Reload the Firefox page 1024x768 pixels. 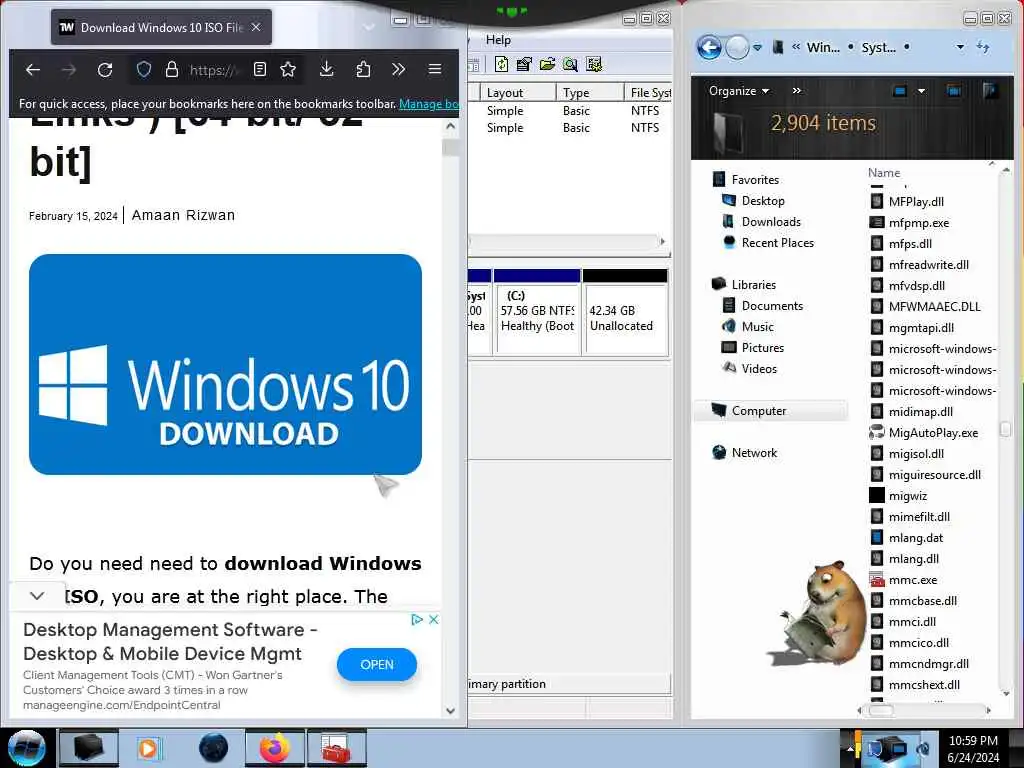pos(104,70)
